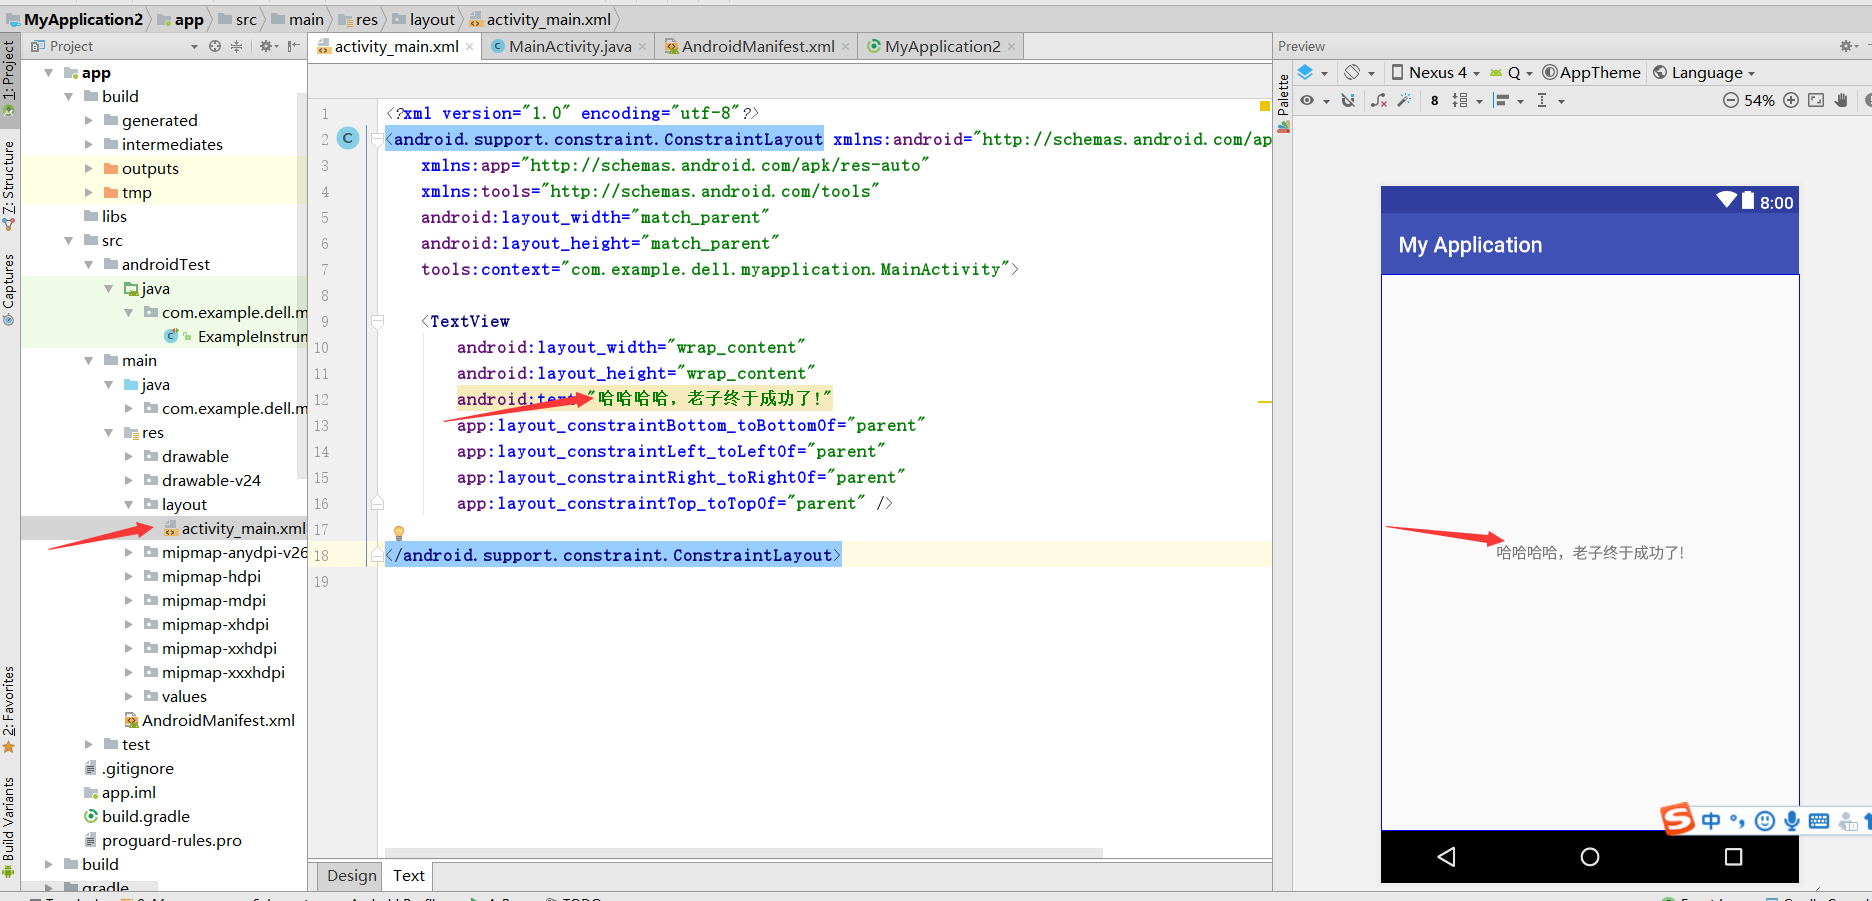
Task: Click the Infer Constraints magic wand icon
Action: pos(1404,100)
